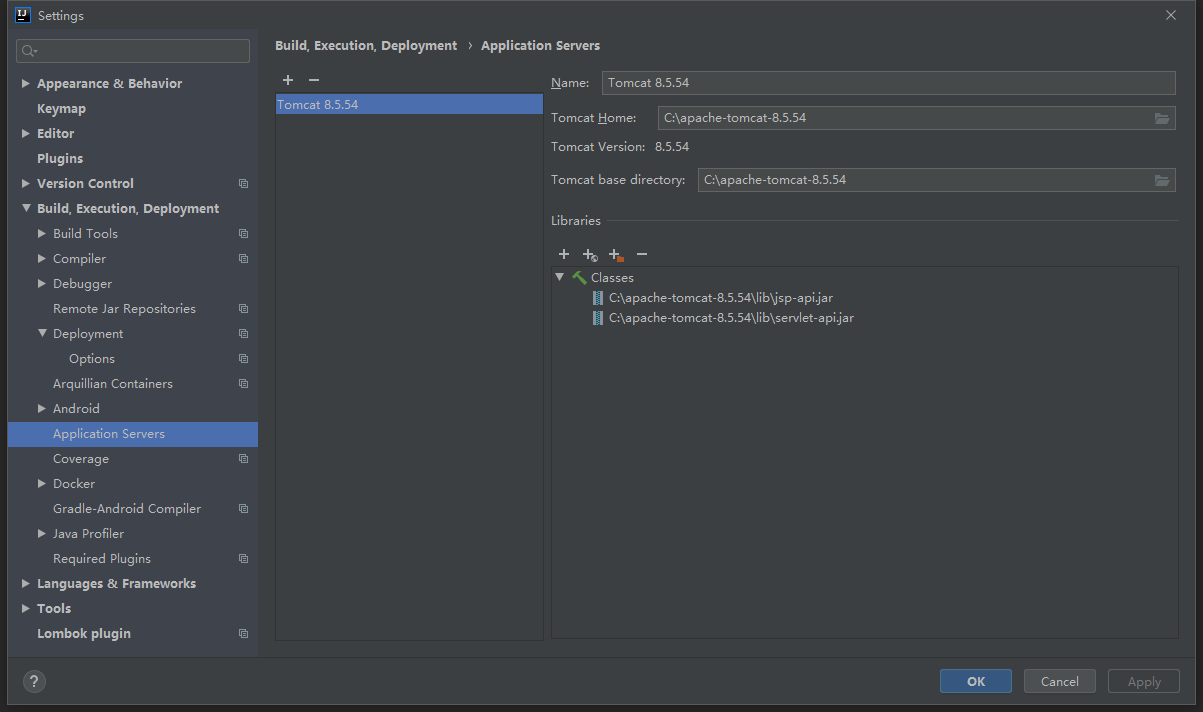Click the Apply button
The height and width of the screenshot is (712, 1203).
click(1144, 681)
